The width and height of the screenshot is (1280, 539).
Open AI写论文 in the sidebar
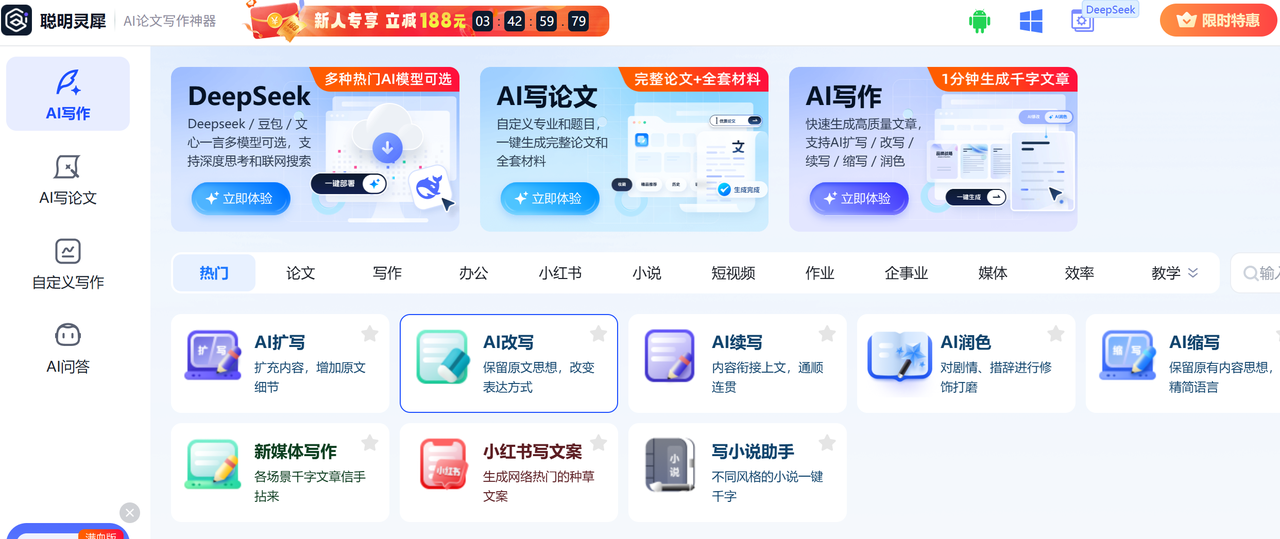coord(68,179)
